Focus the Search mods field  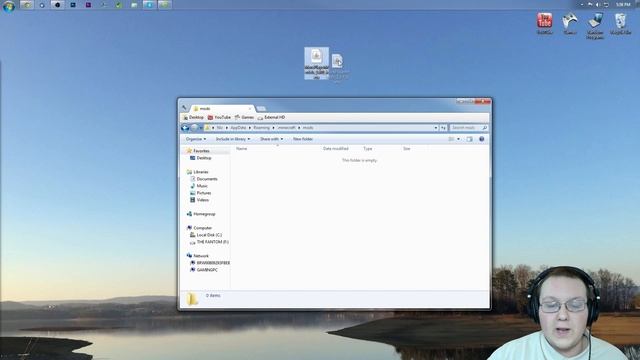point(469,128)
